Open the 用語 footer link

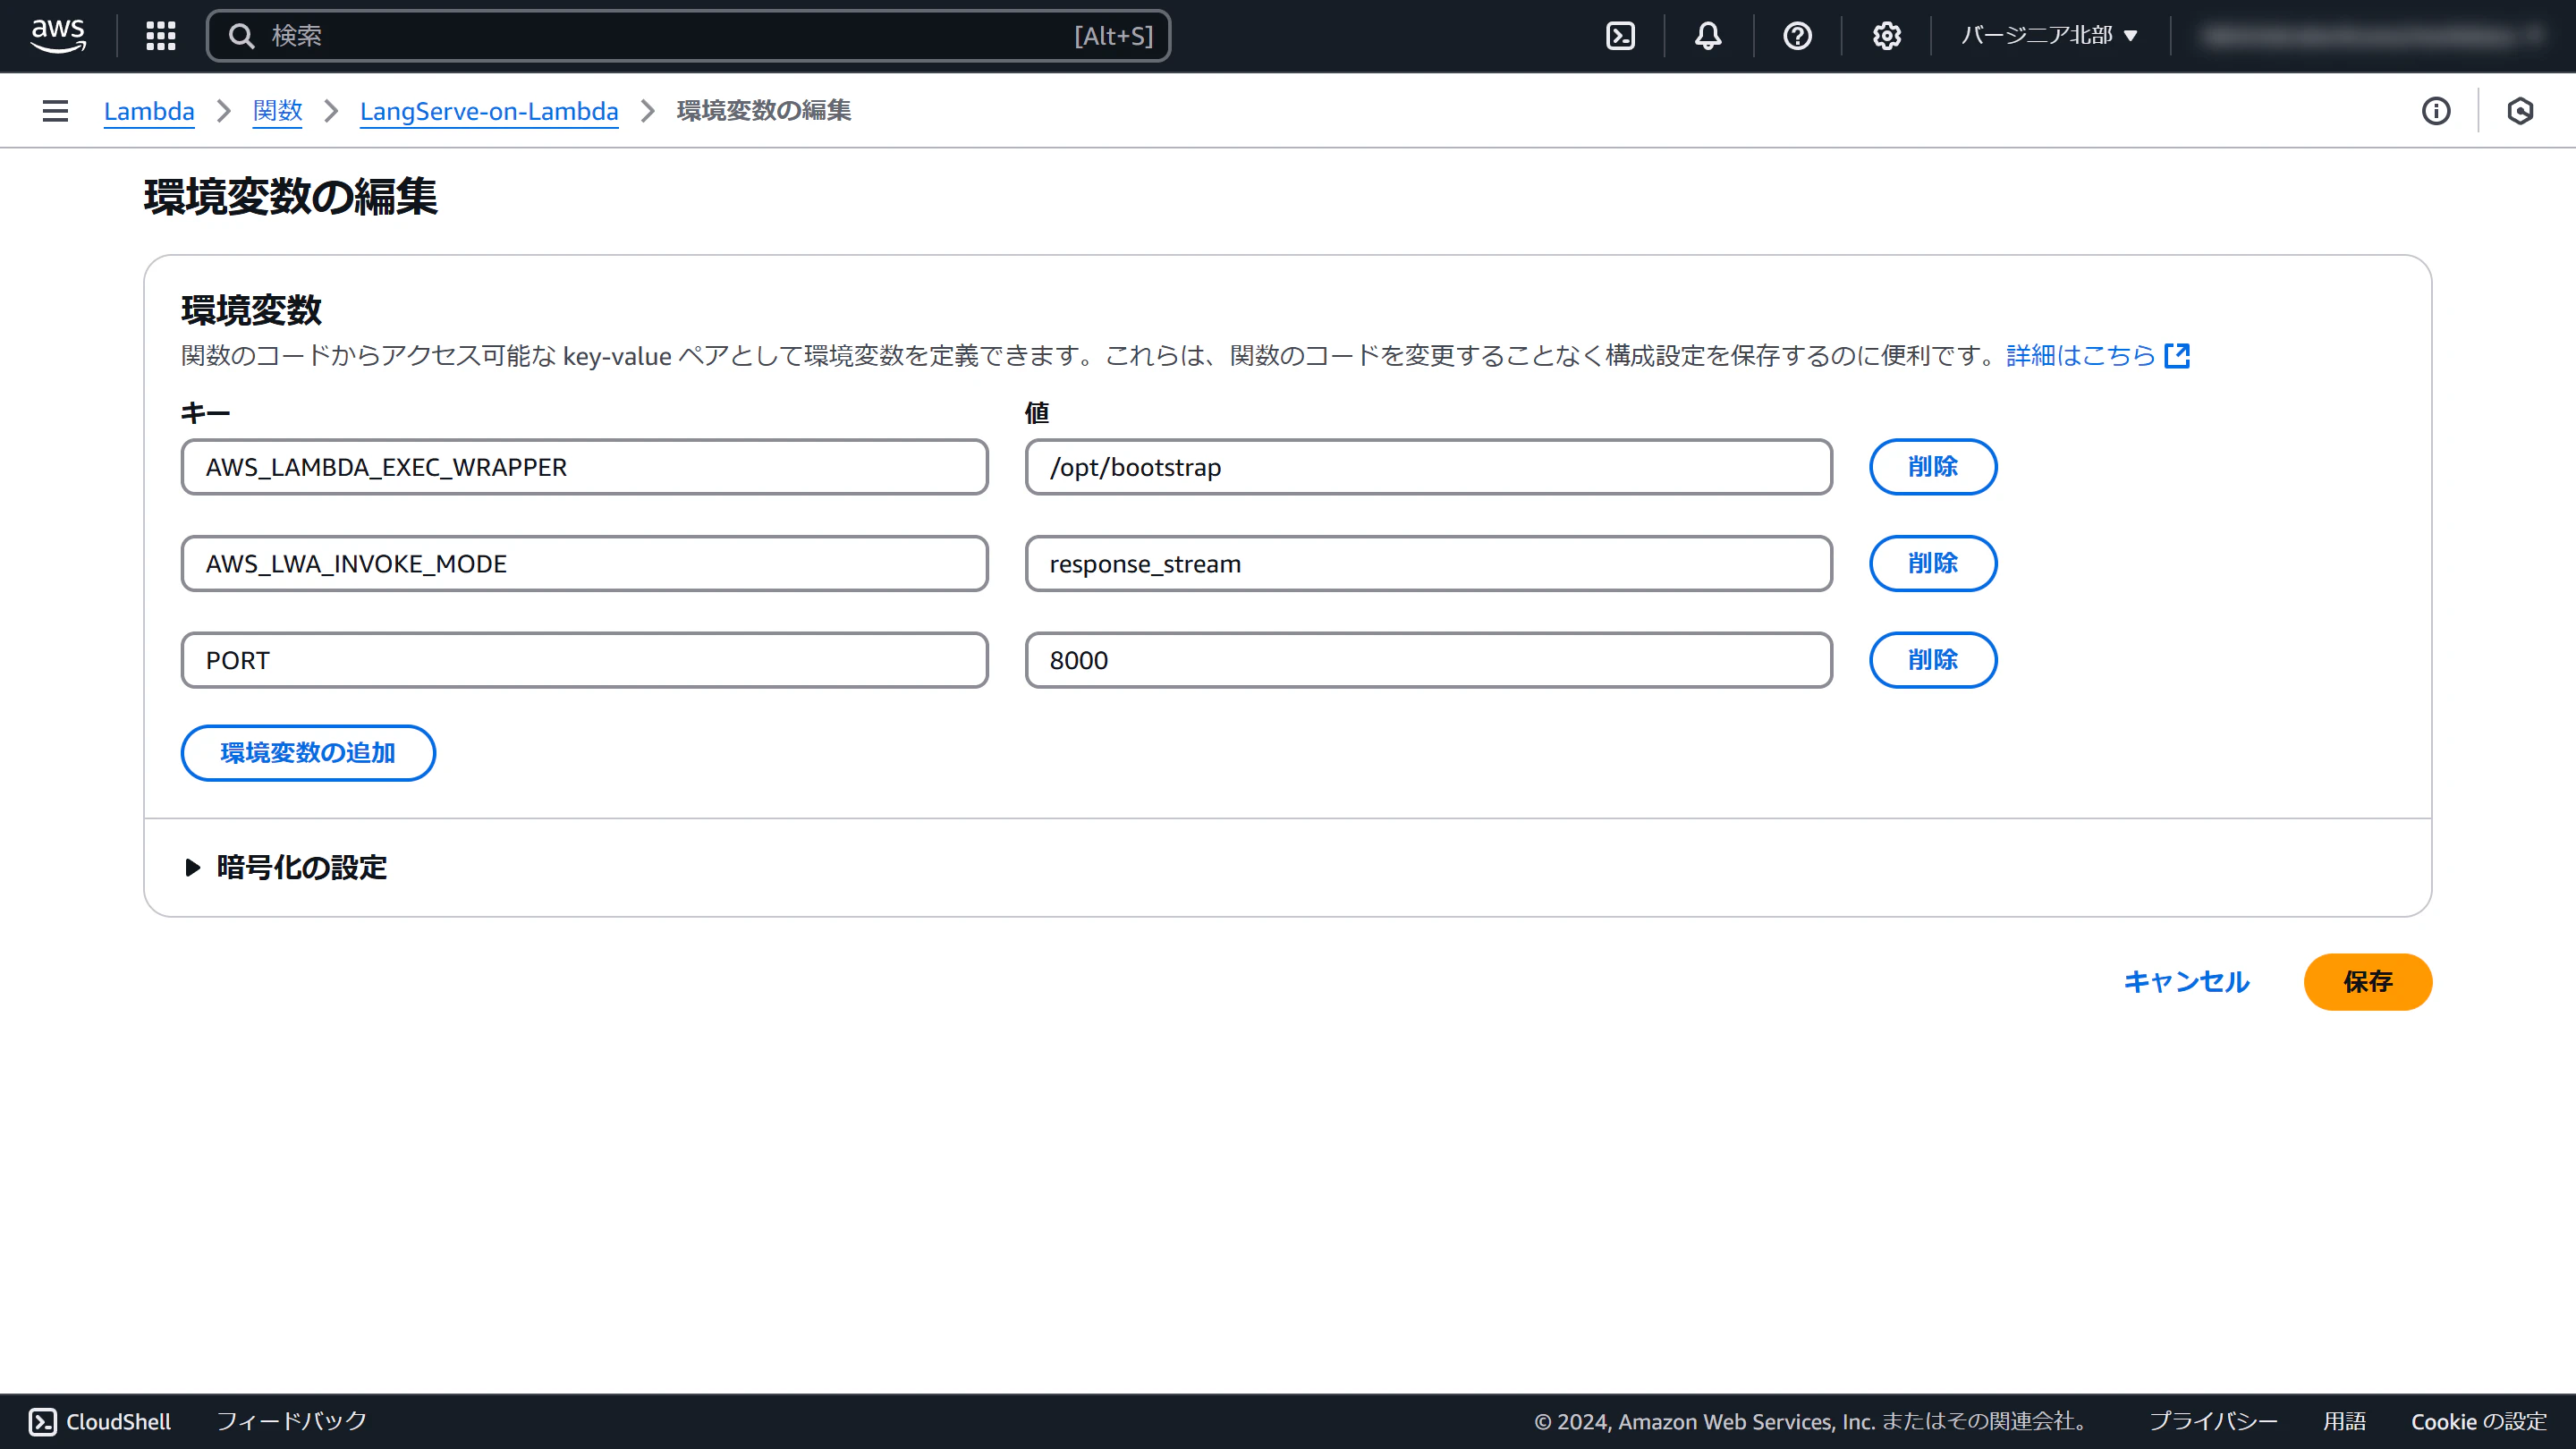2344,1421
